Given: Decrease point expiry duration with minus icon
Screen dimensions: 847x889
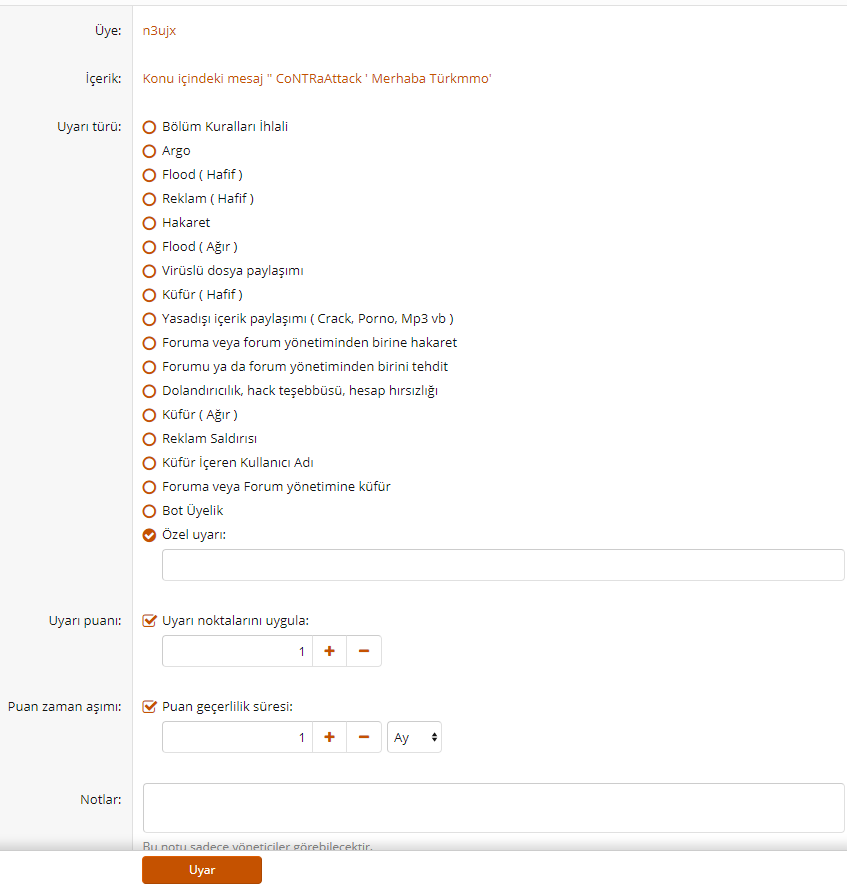Looking at the screenshot, I should 364,737.
